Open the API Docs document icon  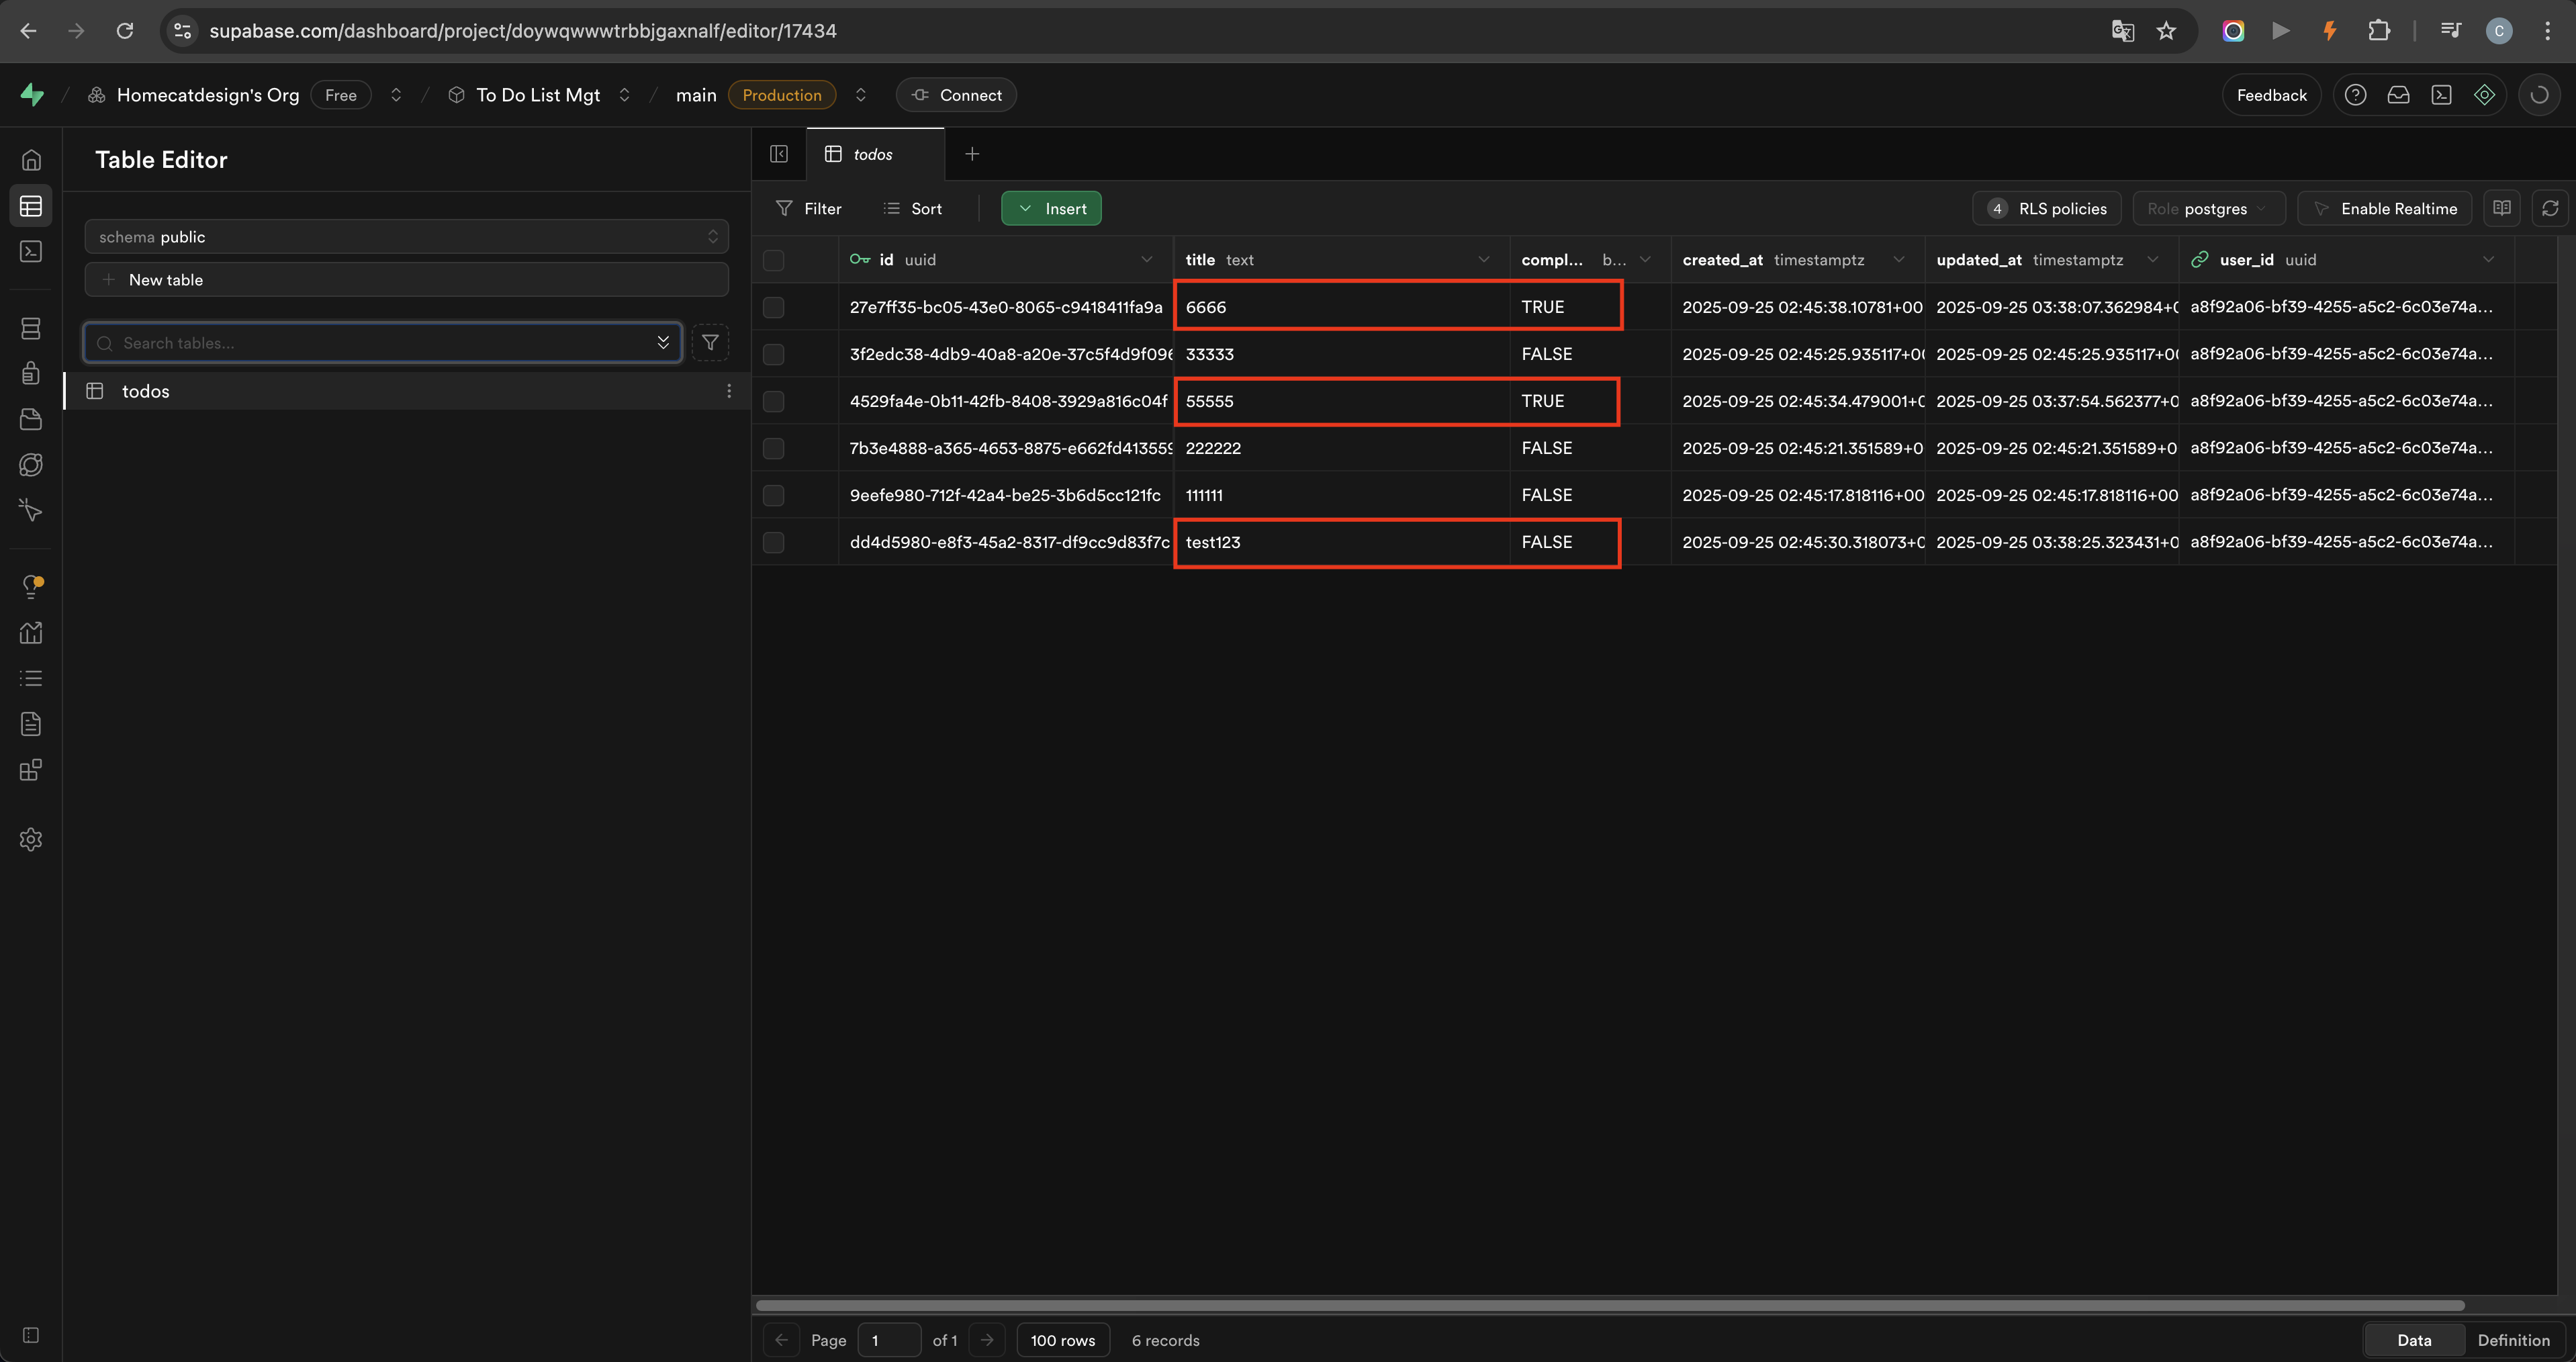coord(31,724)
